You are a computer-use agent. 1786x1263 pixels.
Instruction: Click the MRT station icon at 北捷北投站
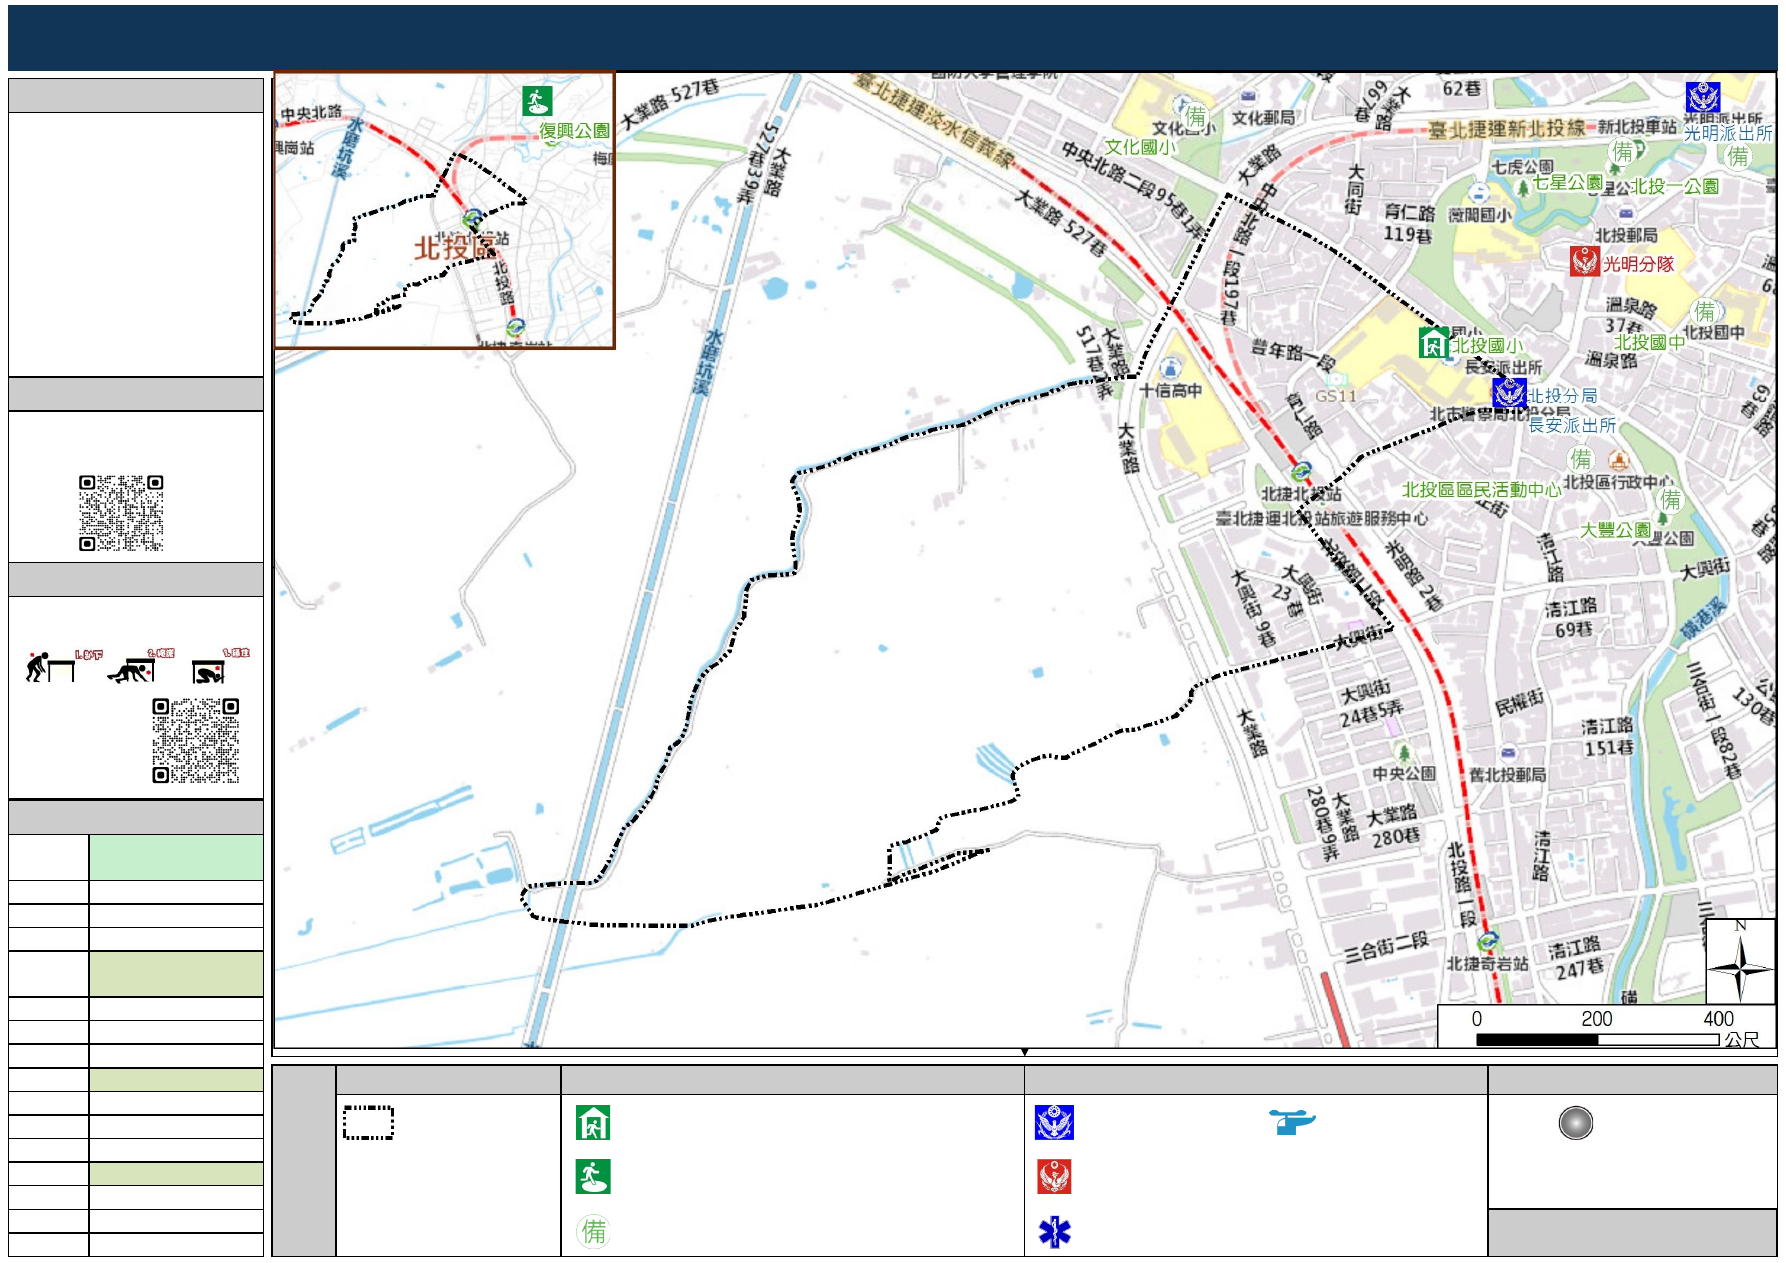1300,471
